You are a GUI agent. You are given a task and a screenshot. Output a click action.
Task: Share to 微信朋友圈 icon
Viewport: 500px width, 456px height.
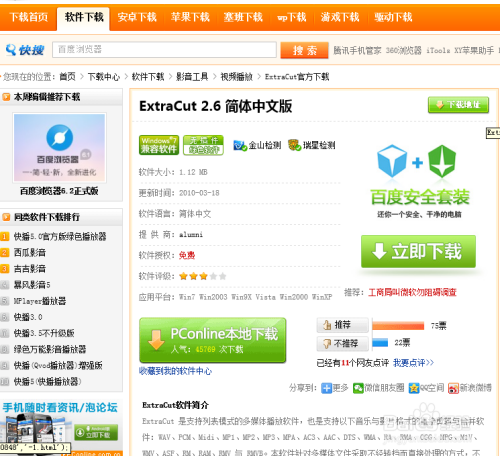358,388
